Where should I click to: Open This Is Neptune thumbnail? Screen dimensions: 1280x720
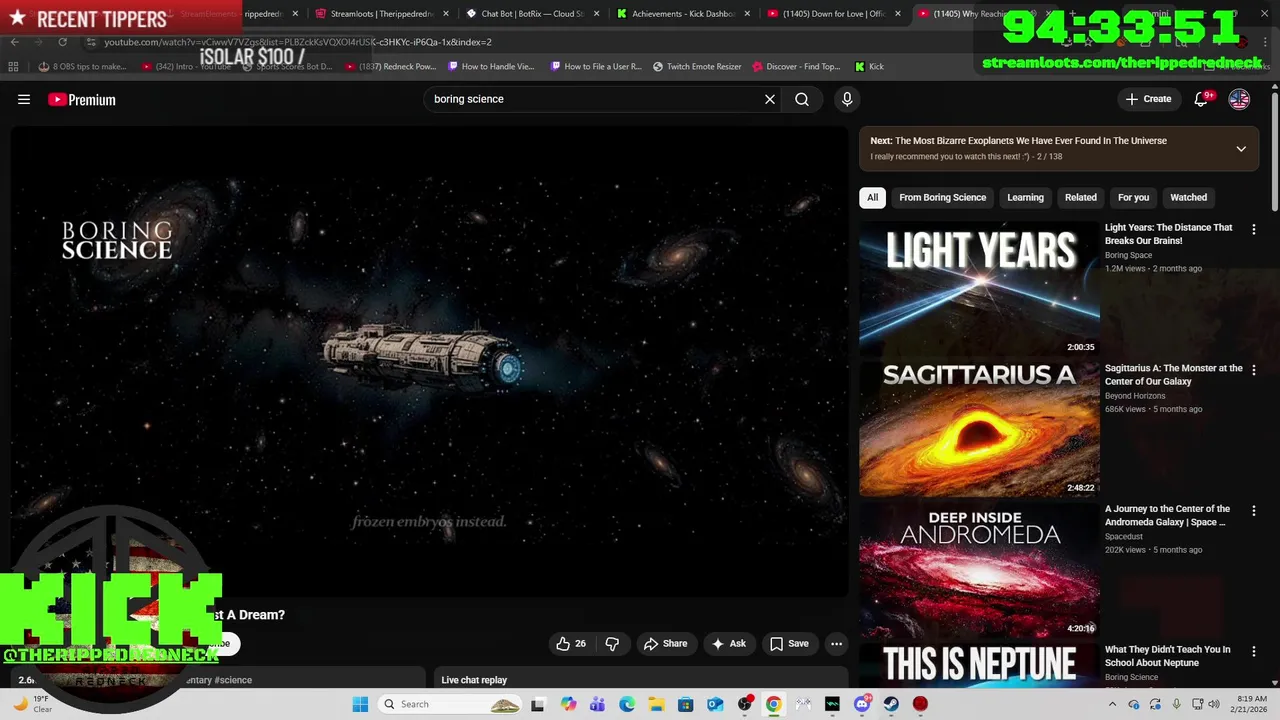979,665
